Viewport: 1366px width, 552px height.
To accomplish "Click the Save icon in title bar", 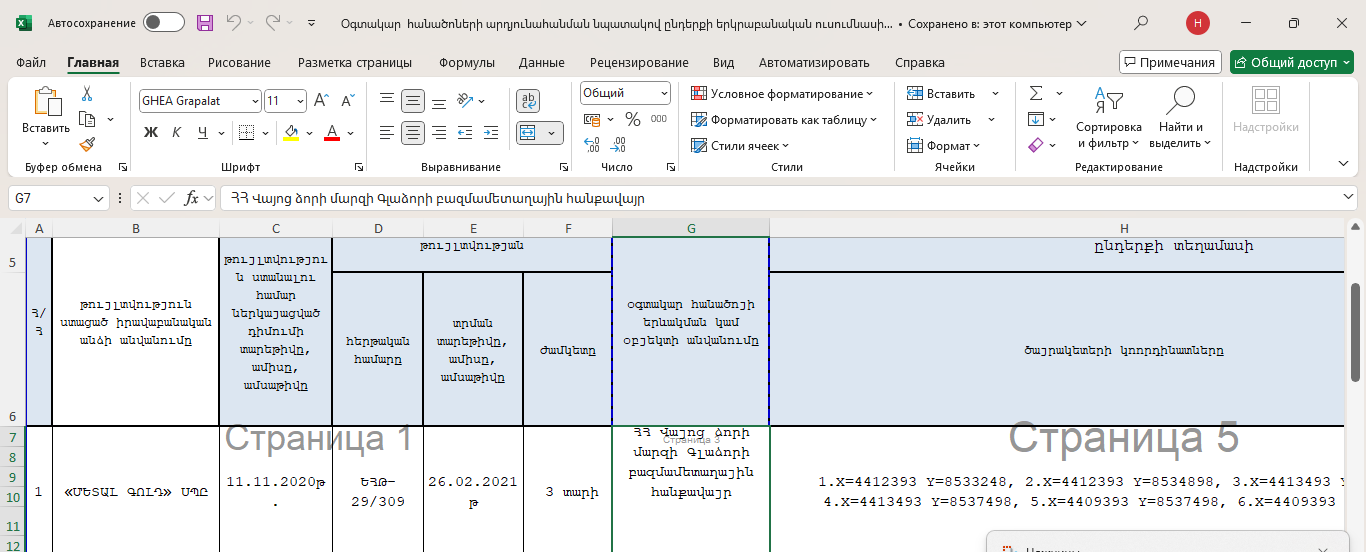I will (x=205, y=23).
